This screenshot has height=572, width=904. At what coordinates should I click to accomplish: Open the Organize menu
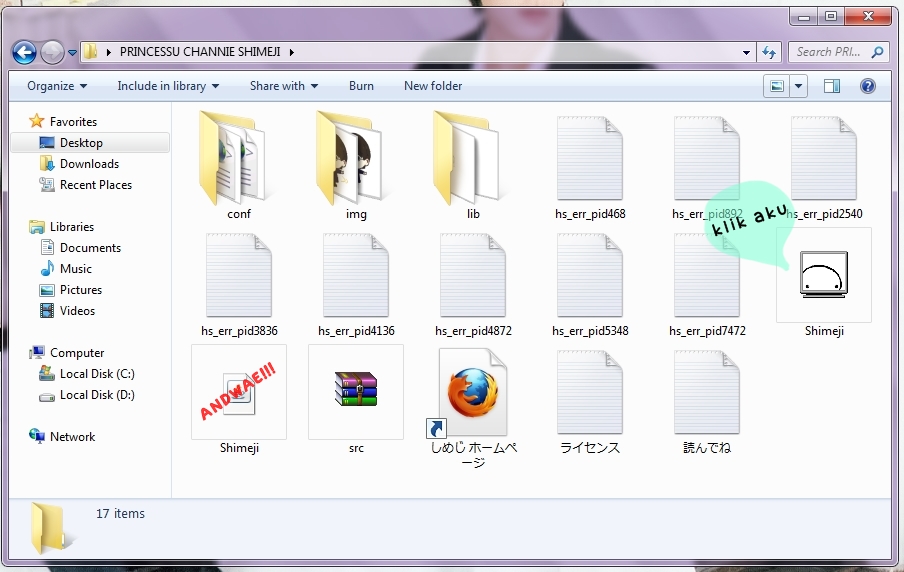coord(56,86)
